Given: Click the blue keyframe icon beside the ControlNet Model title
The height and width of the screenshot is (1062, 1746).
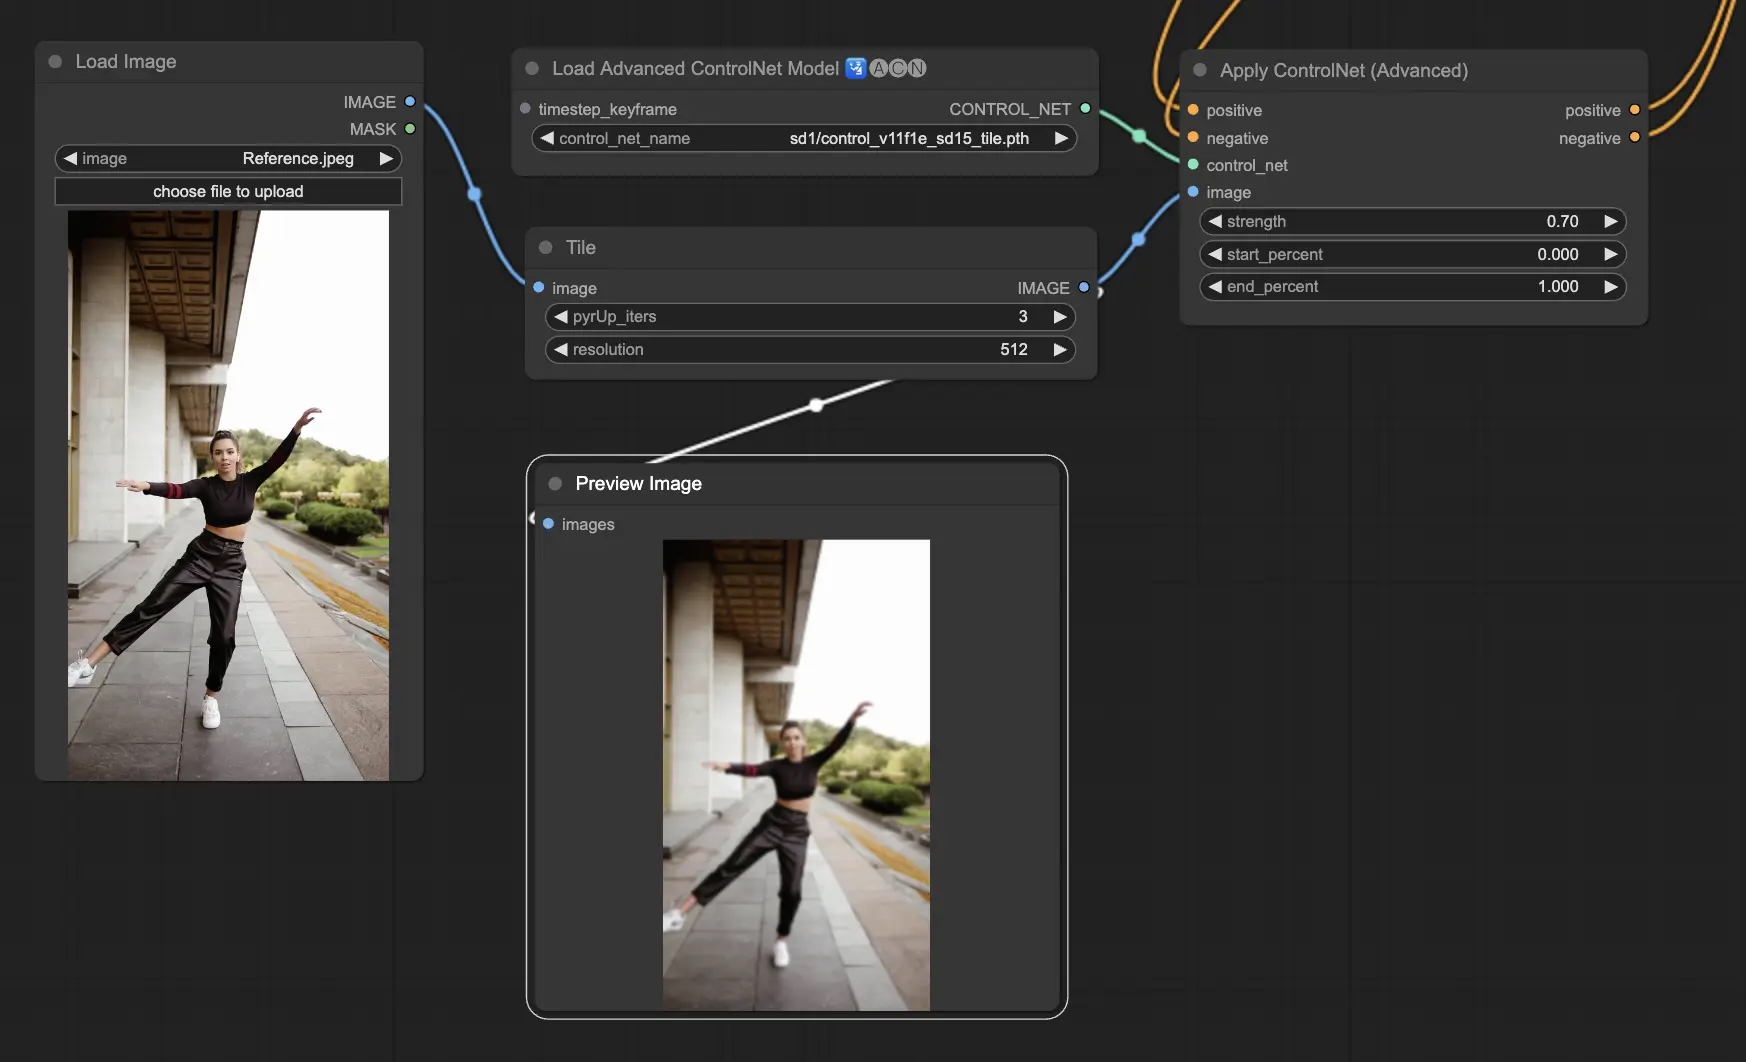Looking at the screenshot, I should (x=855, y=69).
